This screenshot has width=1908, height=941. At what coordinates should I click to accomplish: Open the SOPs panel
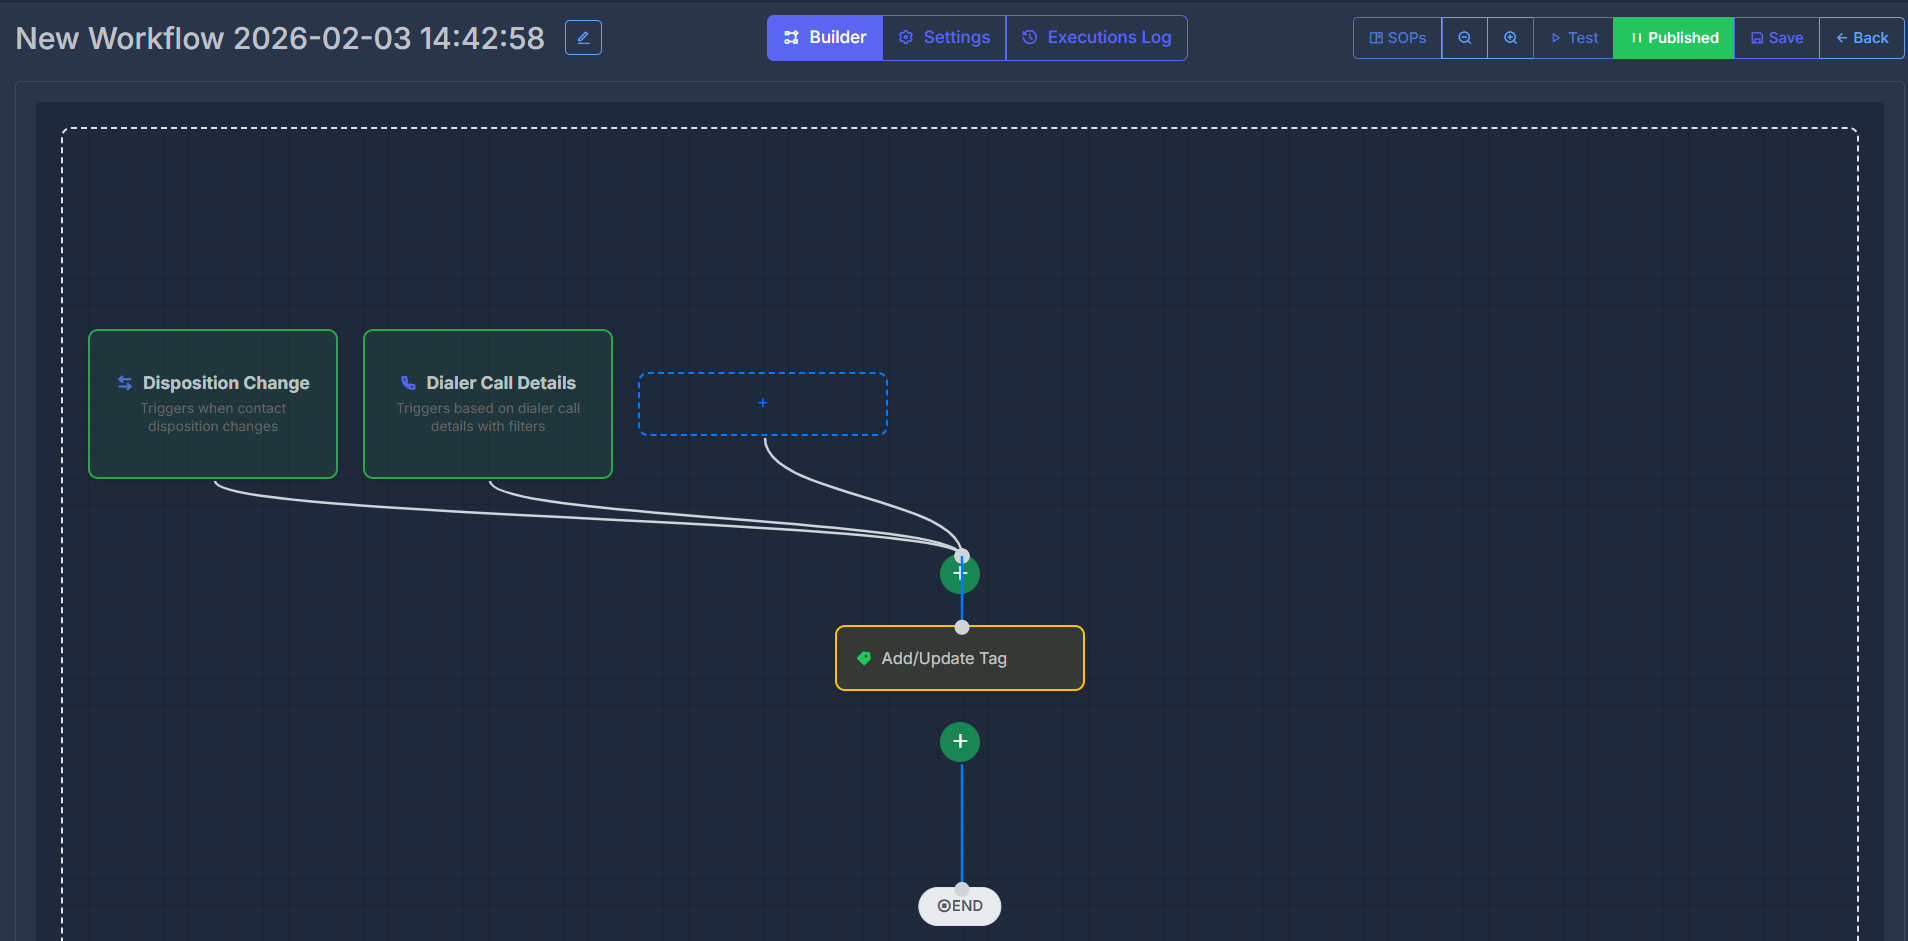1396,37
